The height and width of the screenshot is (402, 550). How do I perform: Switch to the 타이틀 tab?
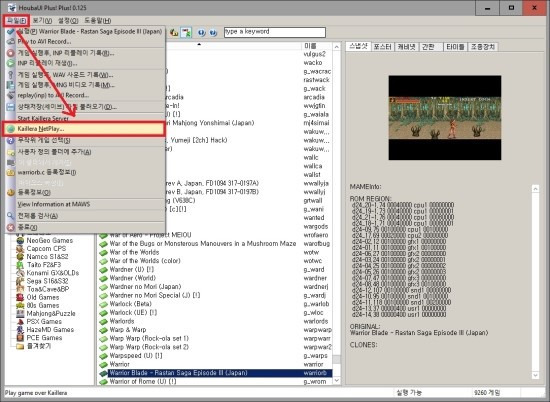pos(455,47)
